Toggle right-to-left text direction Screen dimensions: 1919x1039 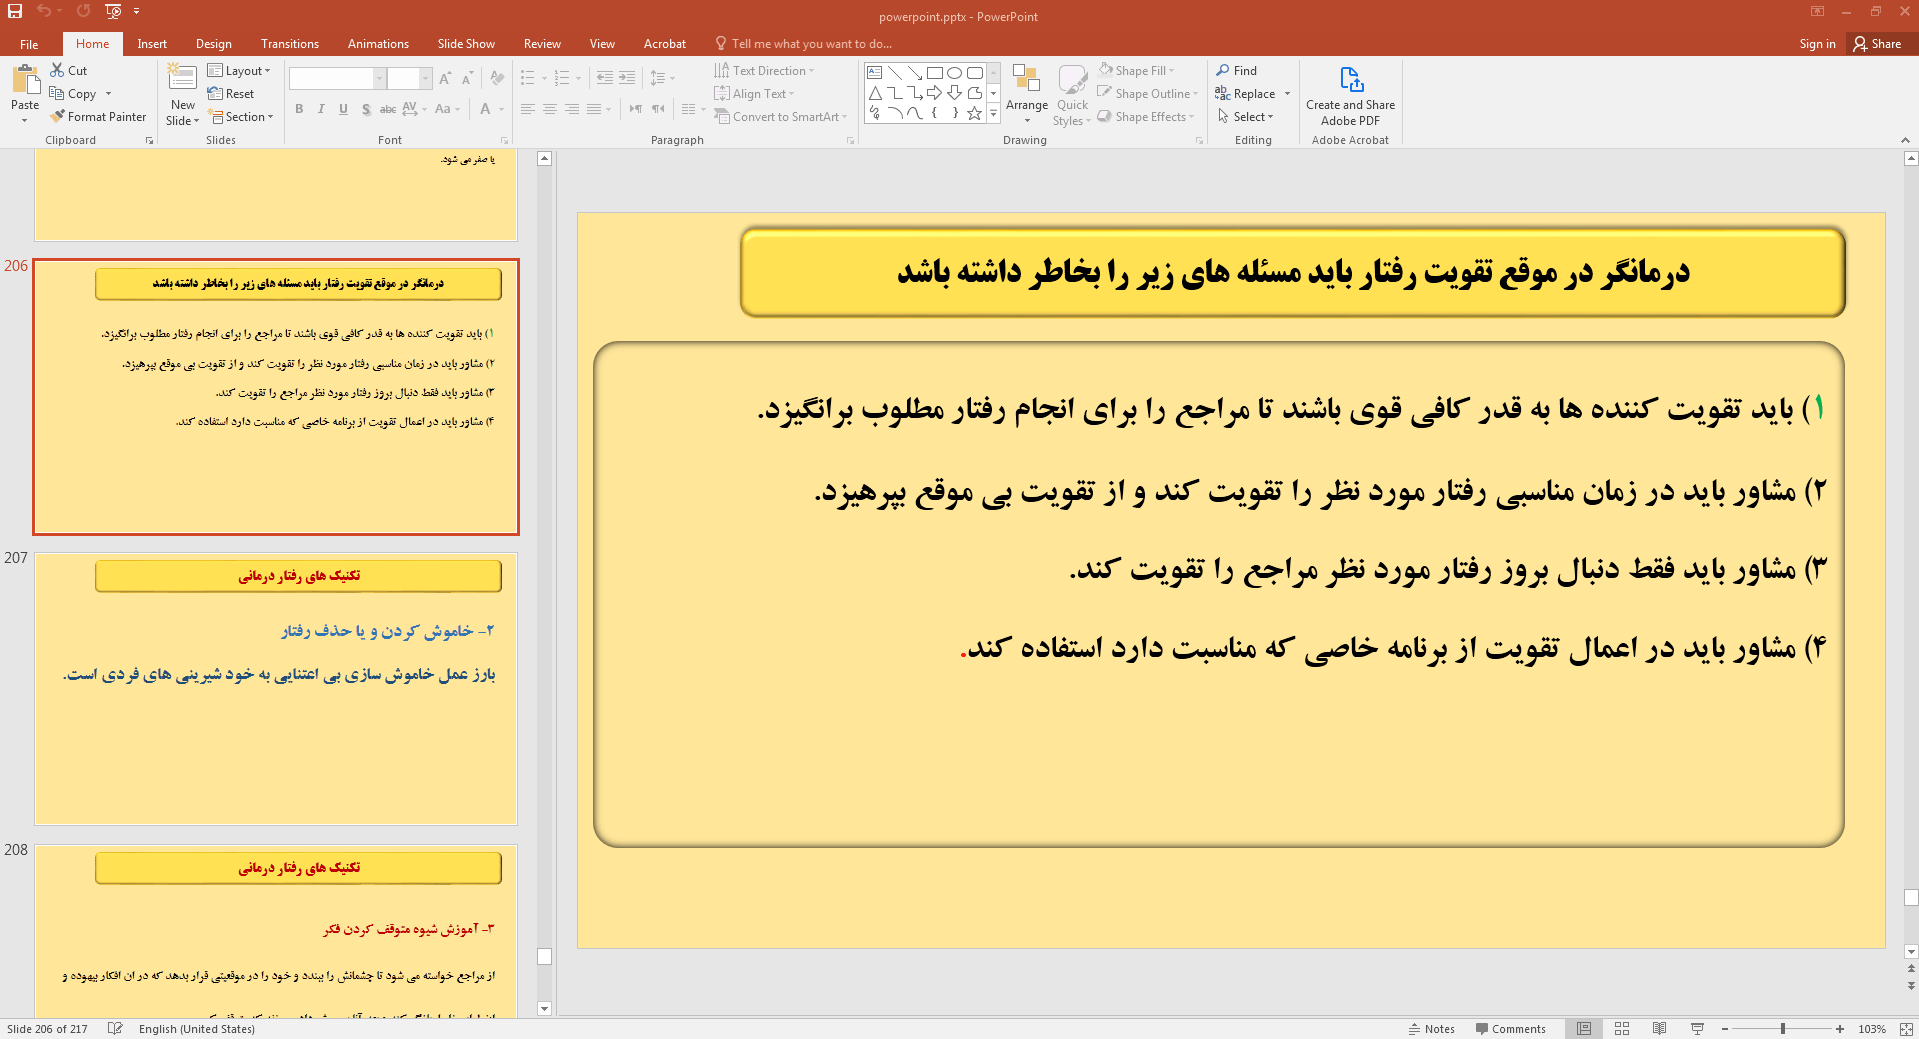tap(658, 109)
